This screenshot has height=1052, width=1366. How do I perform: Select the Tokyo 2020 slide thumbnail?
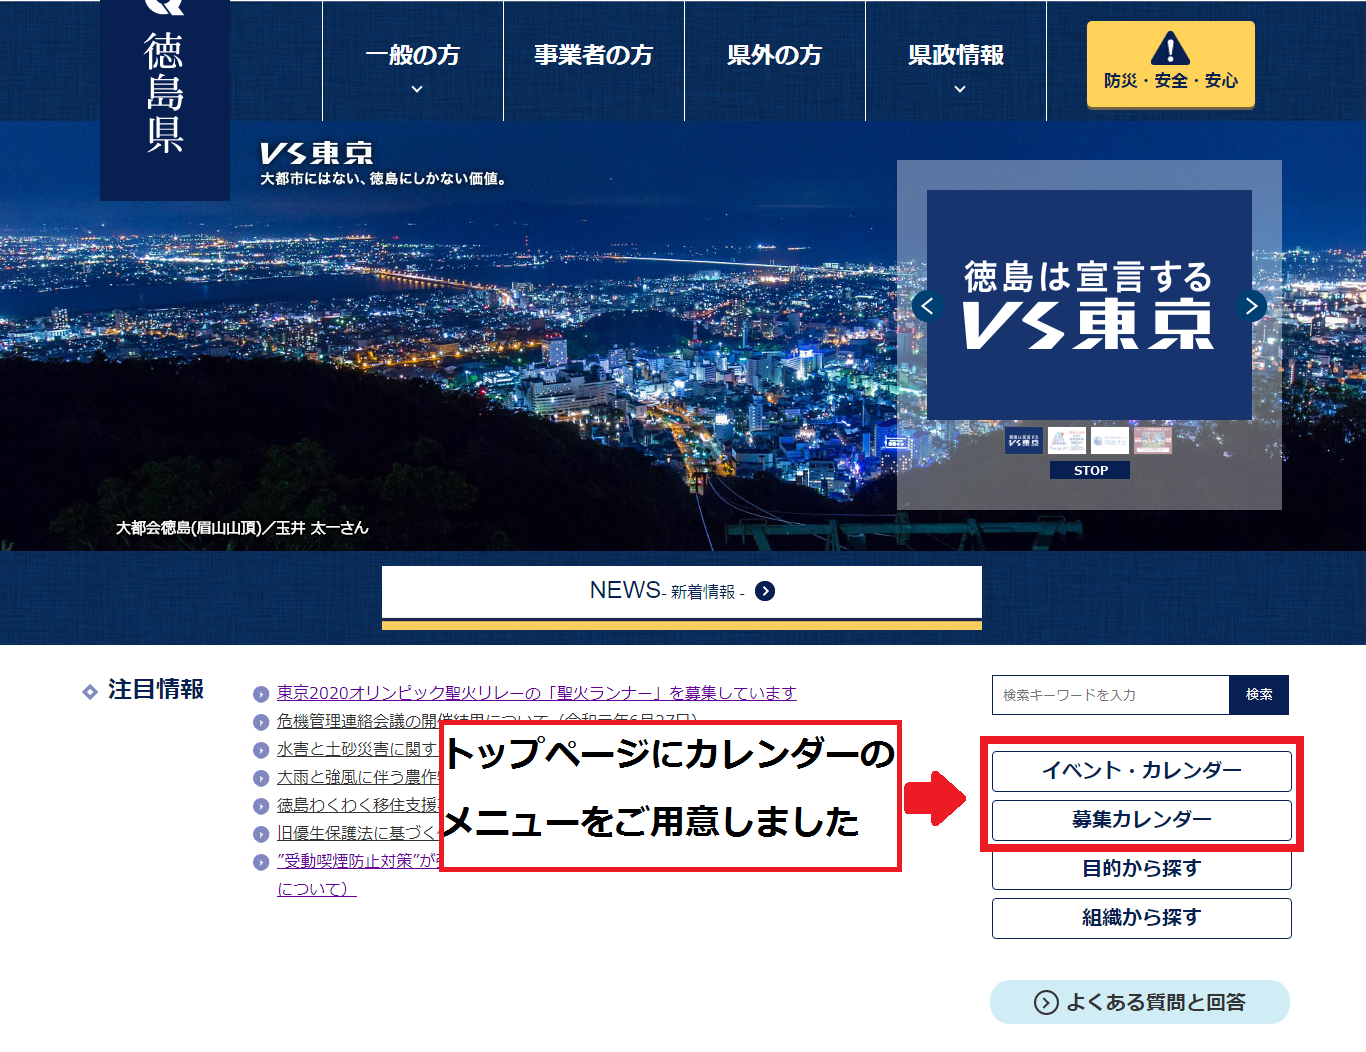pos(1067,440)
